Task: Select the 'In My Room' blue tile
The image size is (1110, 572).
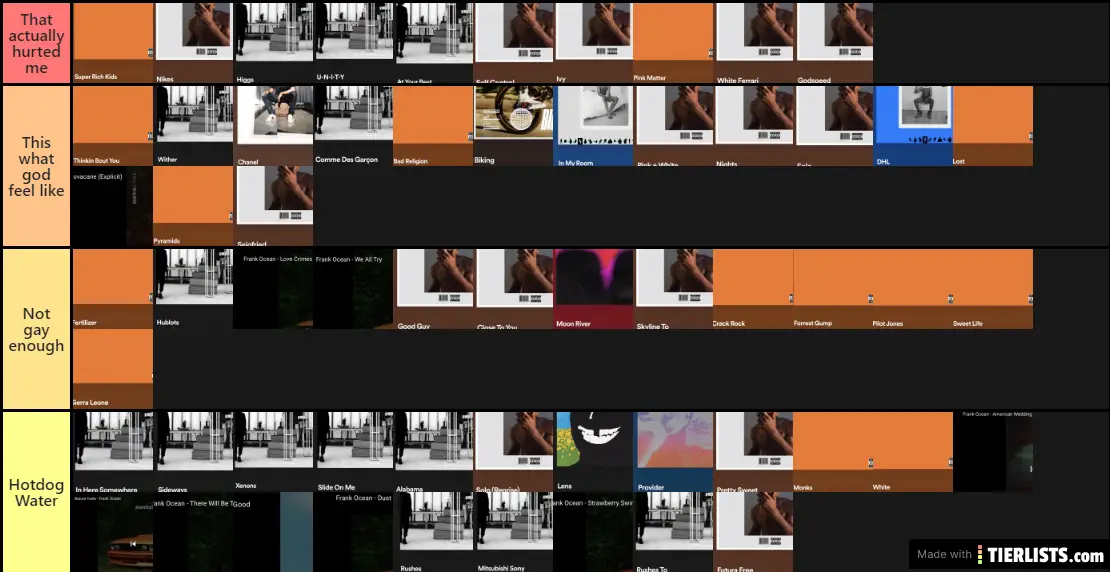Action: click(593, 125)
